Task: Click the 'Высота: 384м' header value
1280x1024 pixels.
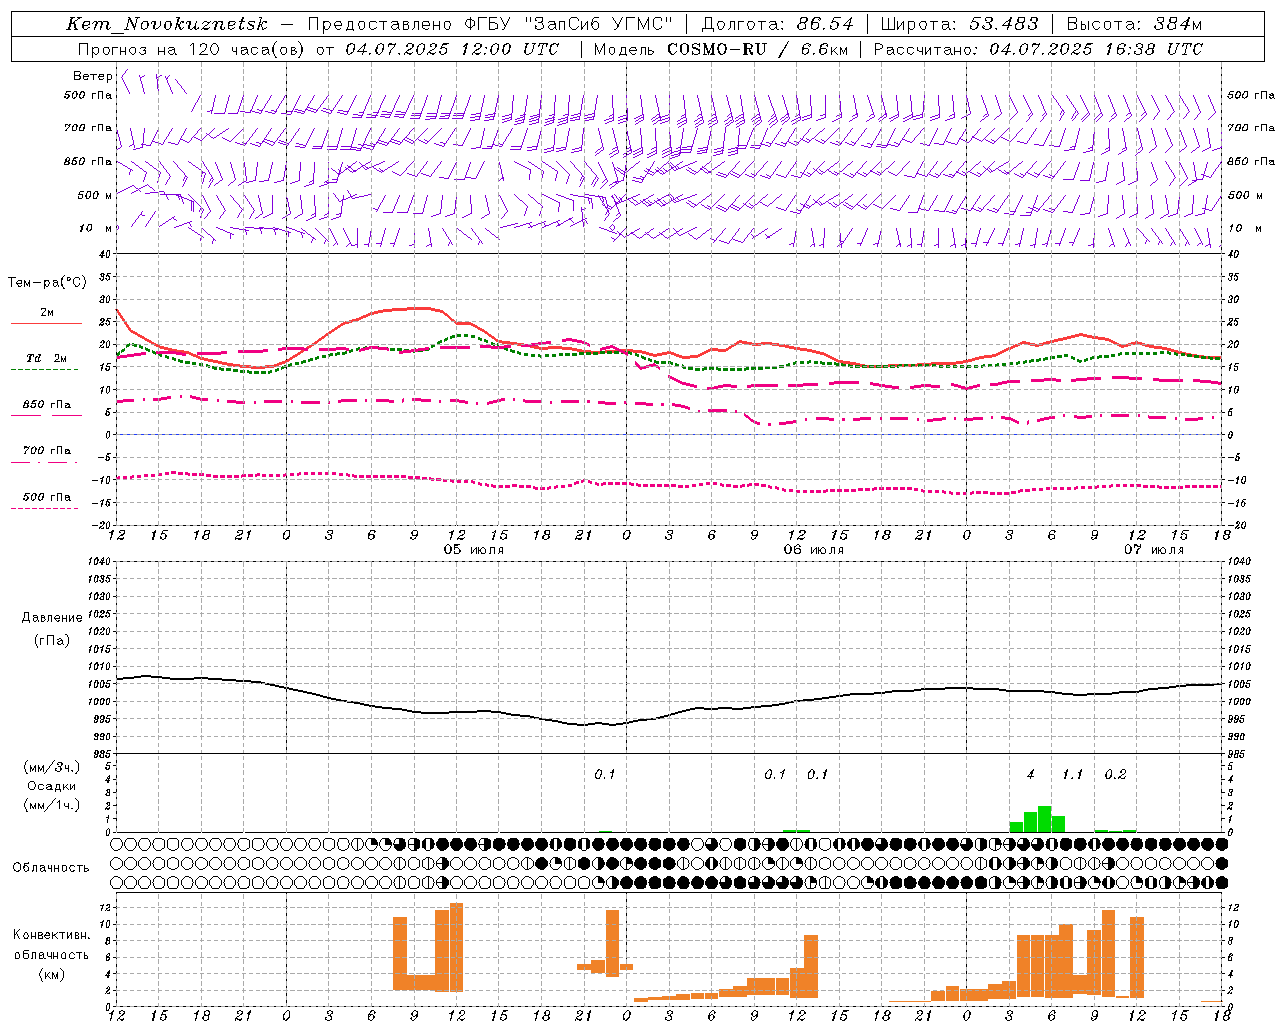Action: click(x=1134, y=24)
